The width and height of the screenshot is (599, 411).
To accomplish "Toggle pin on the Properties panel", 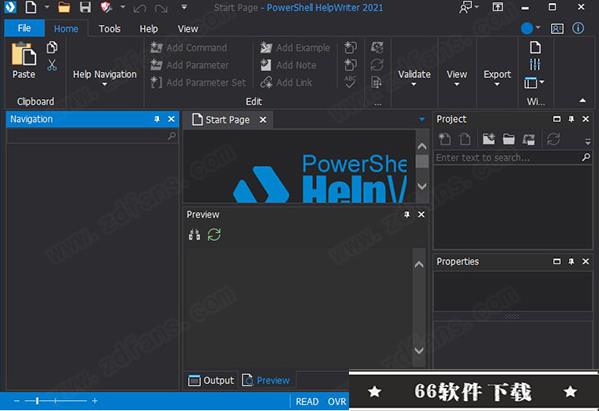I will pos(571,262).
